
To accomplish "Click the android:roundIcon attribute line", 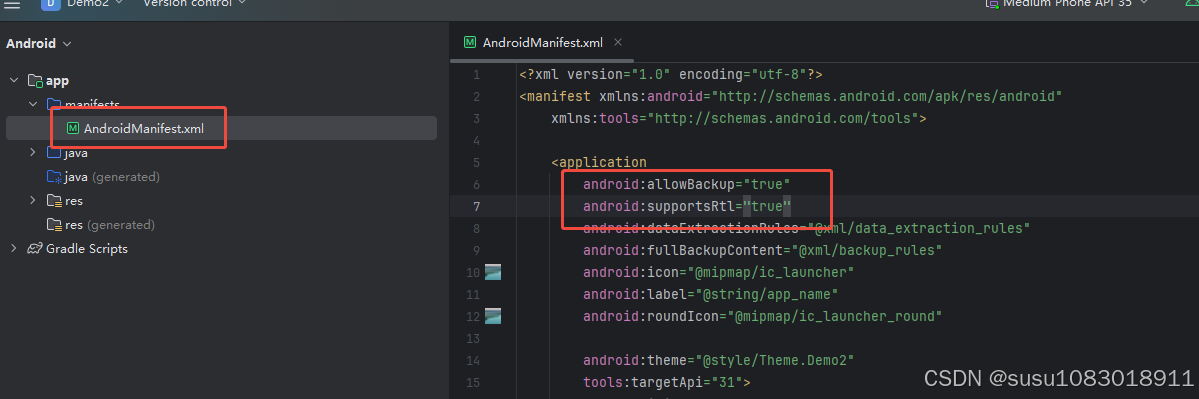I will coord(762,316).
